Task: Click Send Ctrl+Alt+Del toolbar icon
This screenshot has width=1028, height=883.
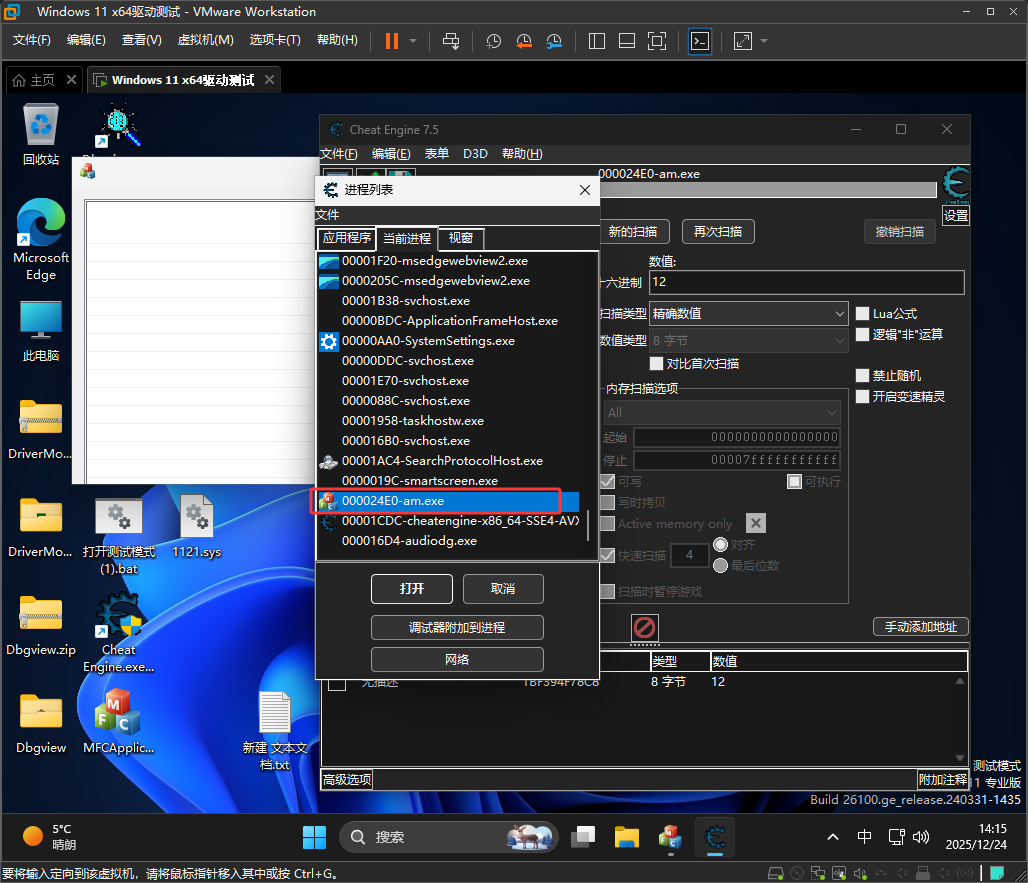Action: pos(451,41)
